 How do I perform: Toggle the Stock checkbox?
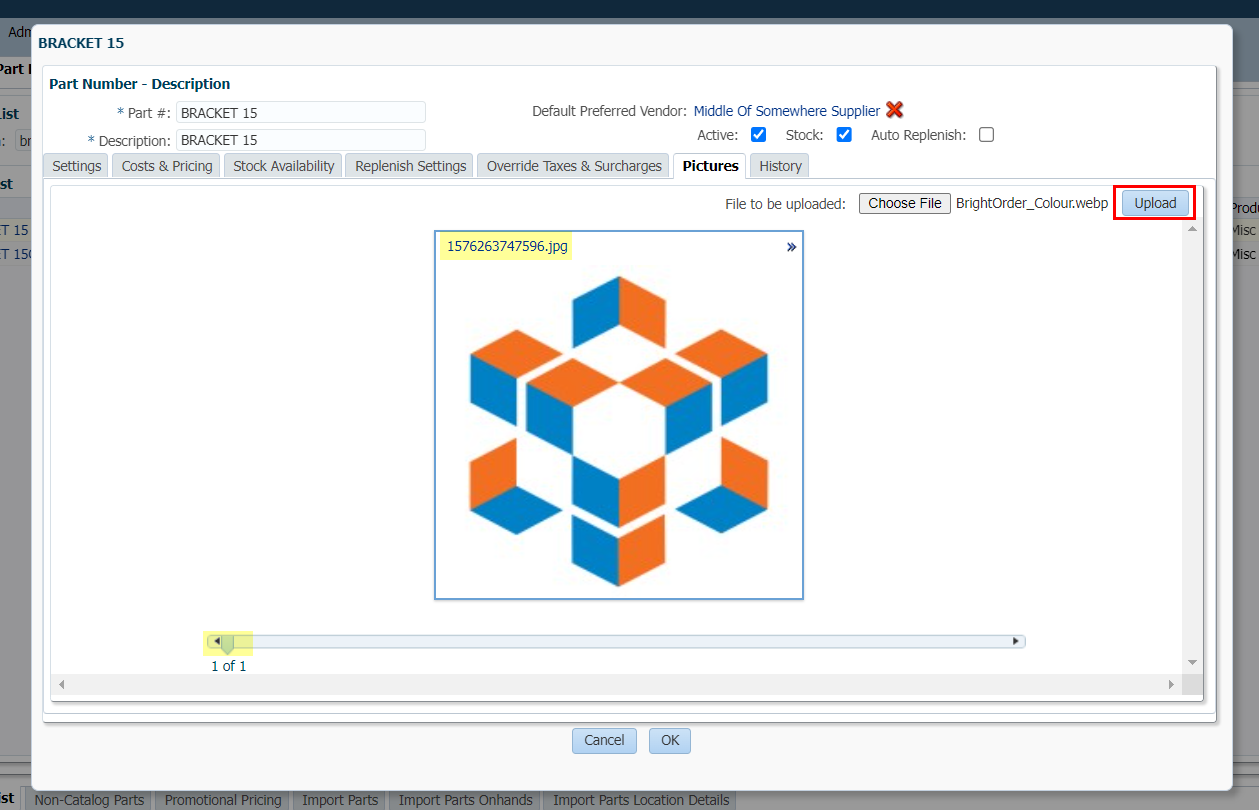pos(844,135)
